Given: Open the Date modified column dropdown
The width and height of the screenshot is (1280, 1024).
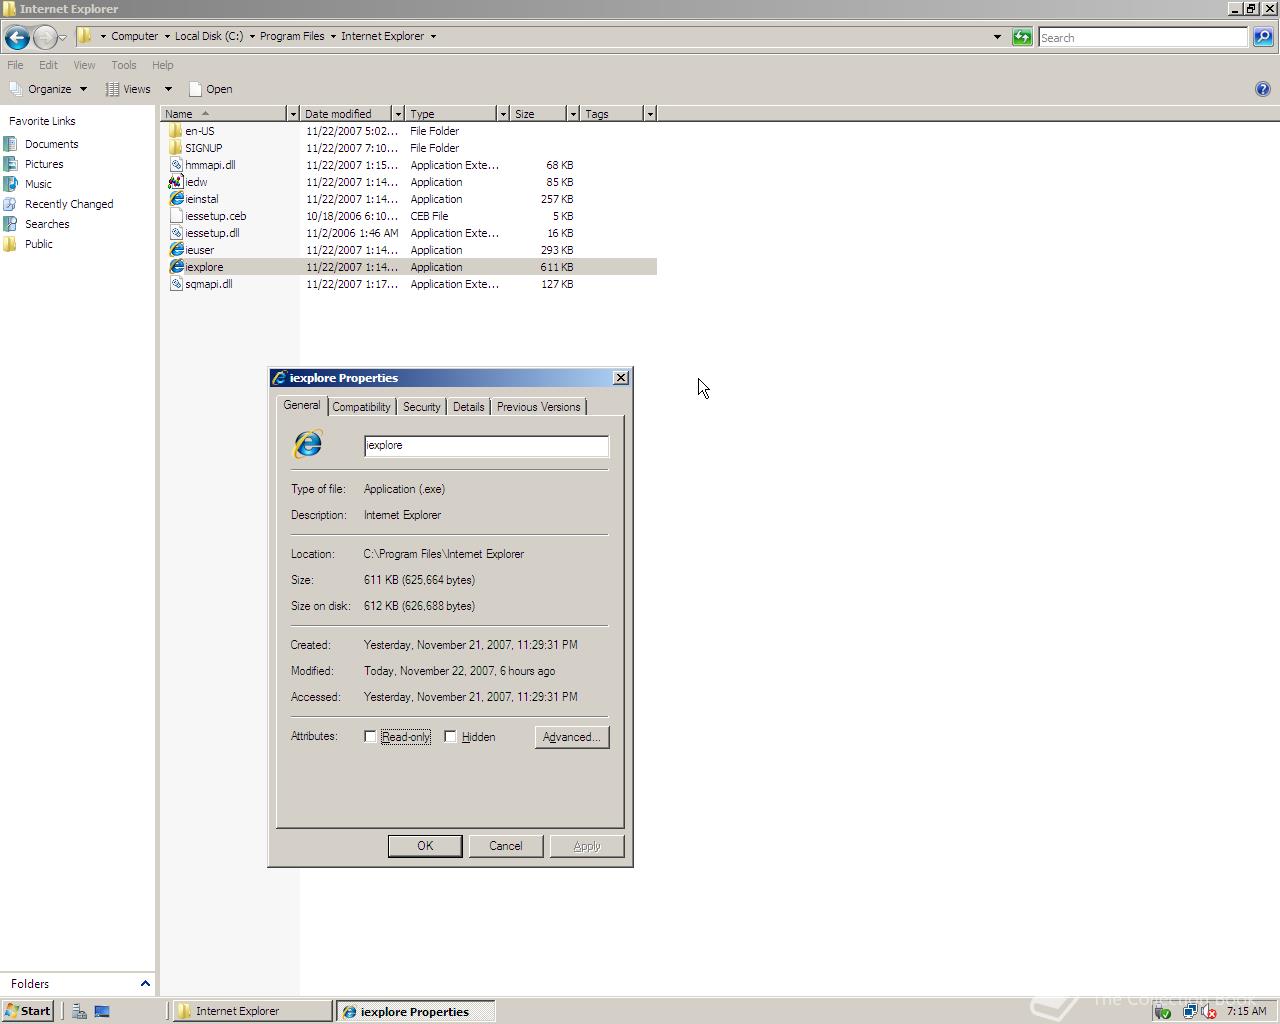Looking at the screenshot, I should [x=398, y=114].
